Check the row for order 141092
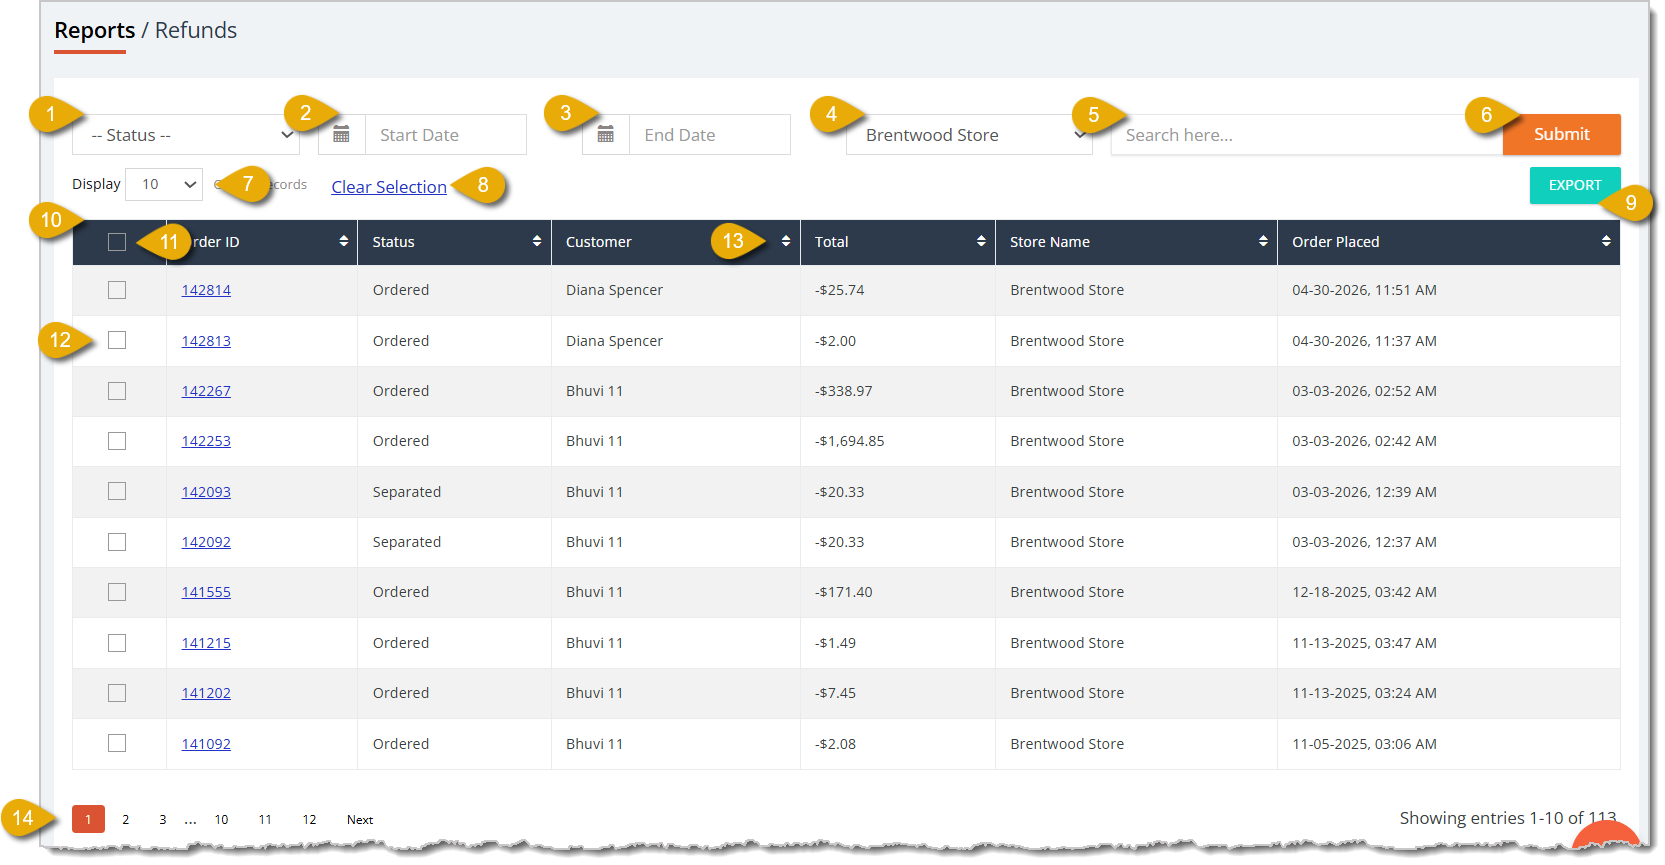The image size is (1665, 865). 117,743
